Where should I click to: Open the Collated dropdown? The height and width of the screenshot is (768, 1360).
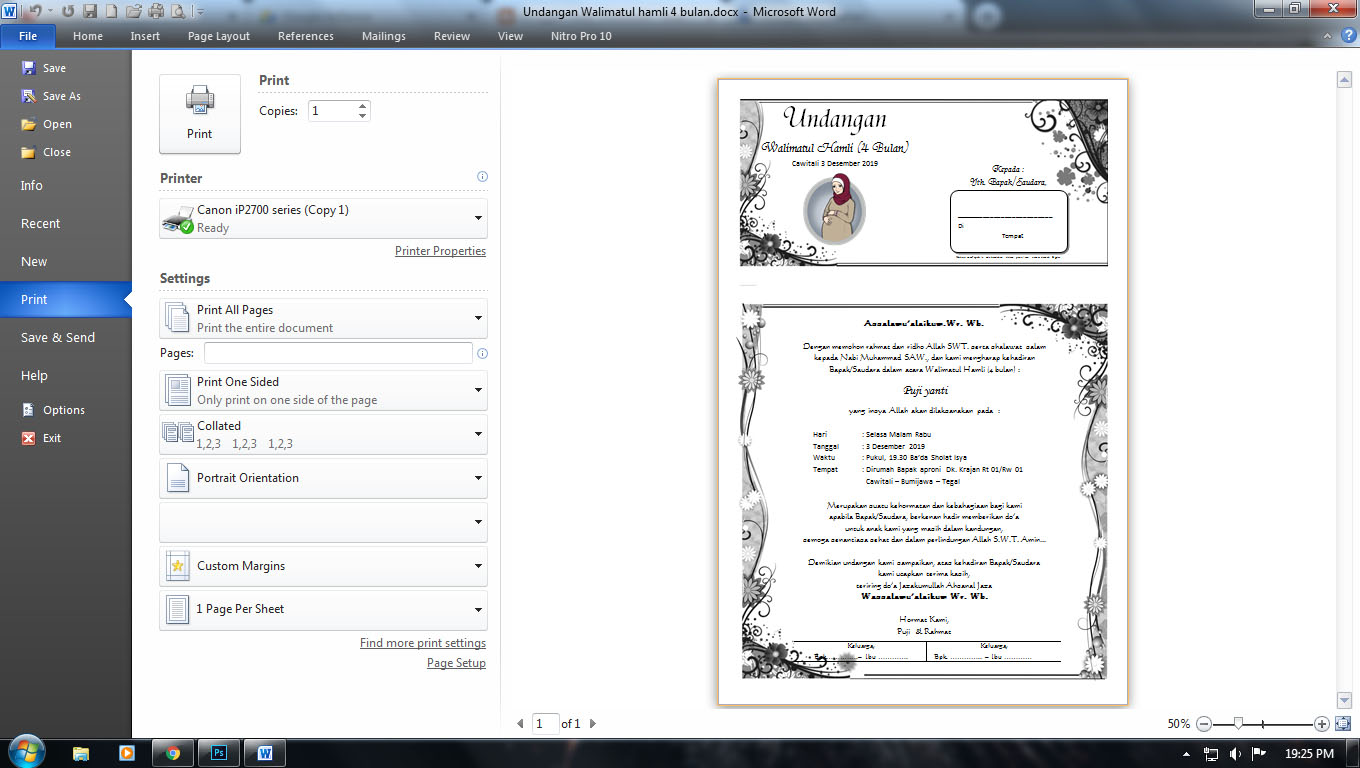coord(324,434)
